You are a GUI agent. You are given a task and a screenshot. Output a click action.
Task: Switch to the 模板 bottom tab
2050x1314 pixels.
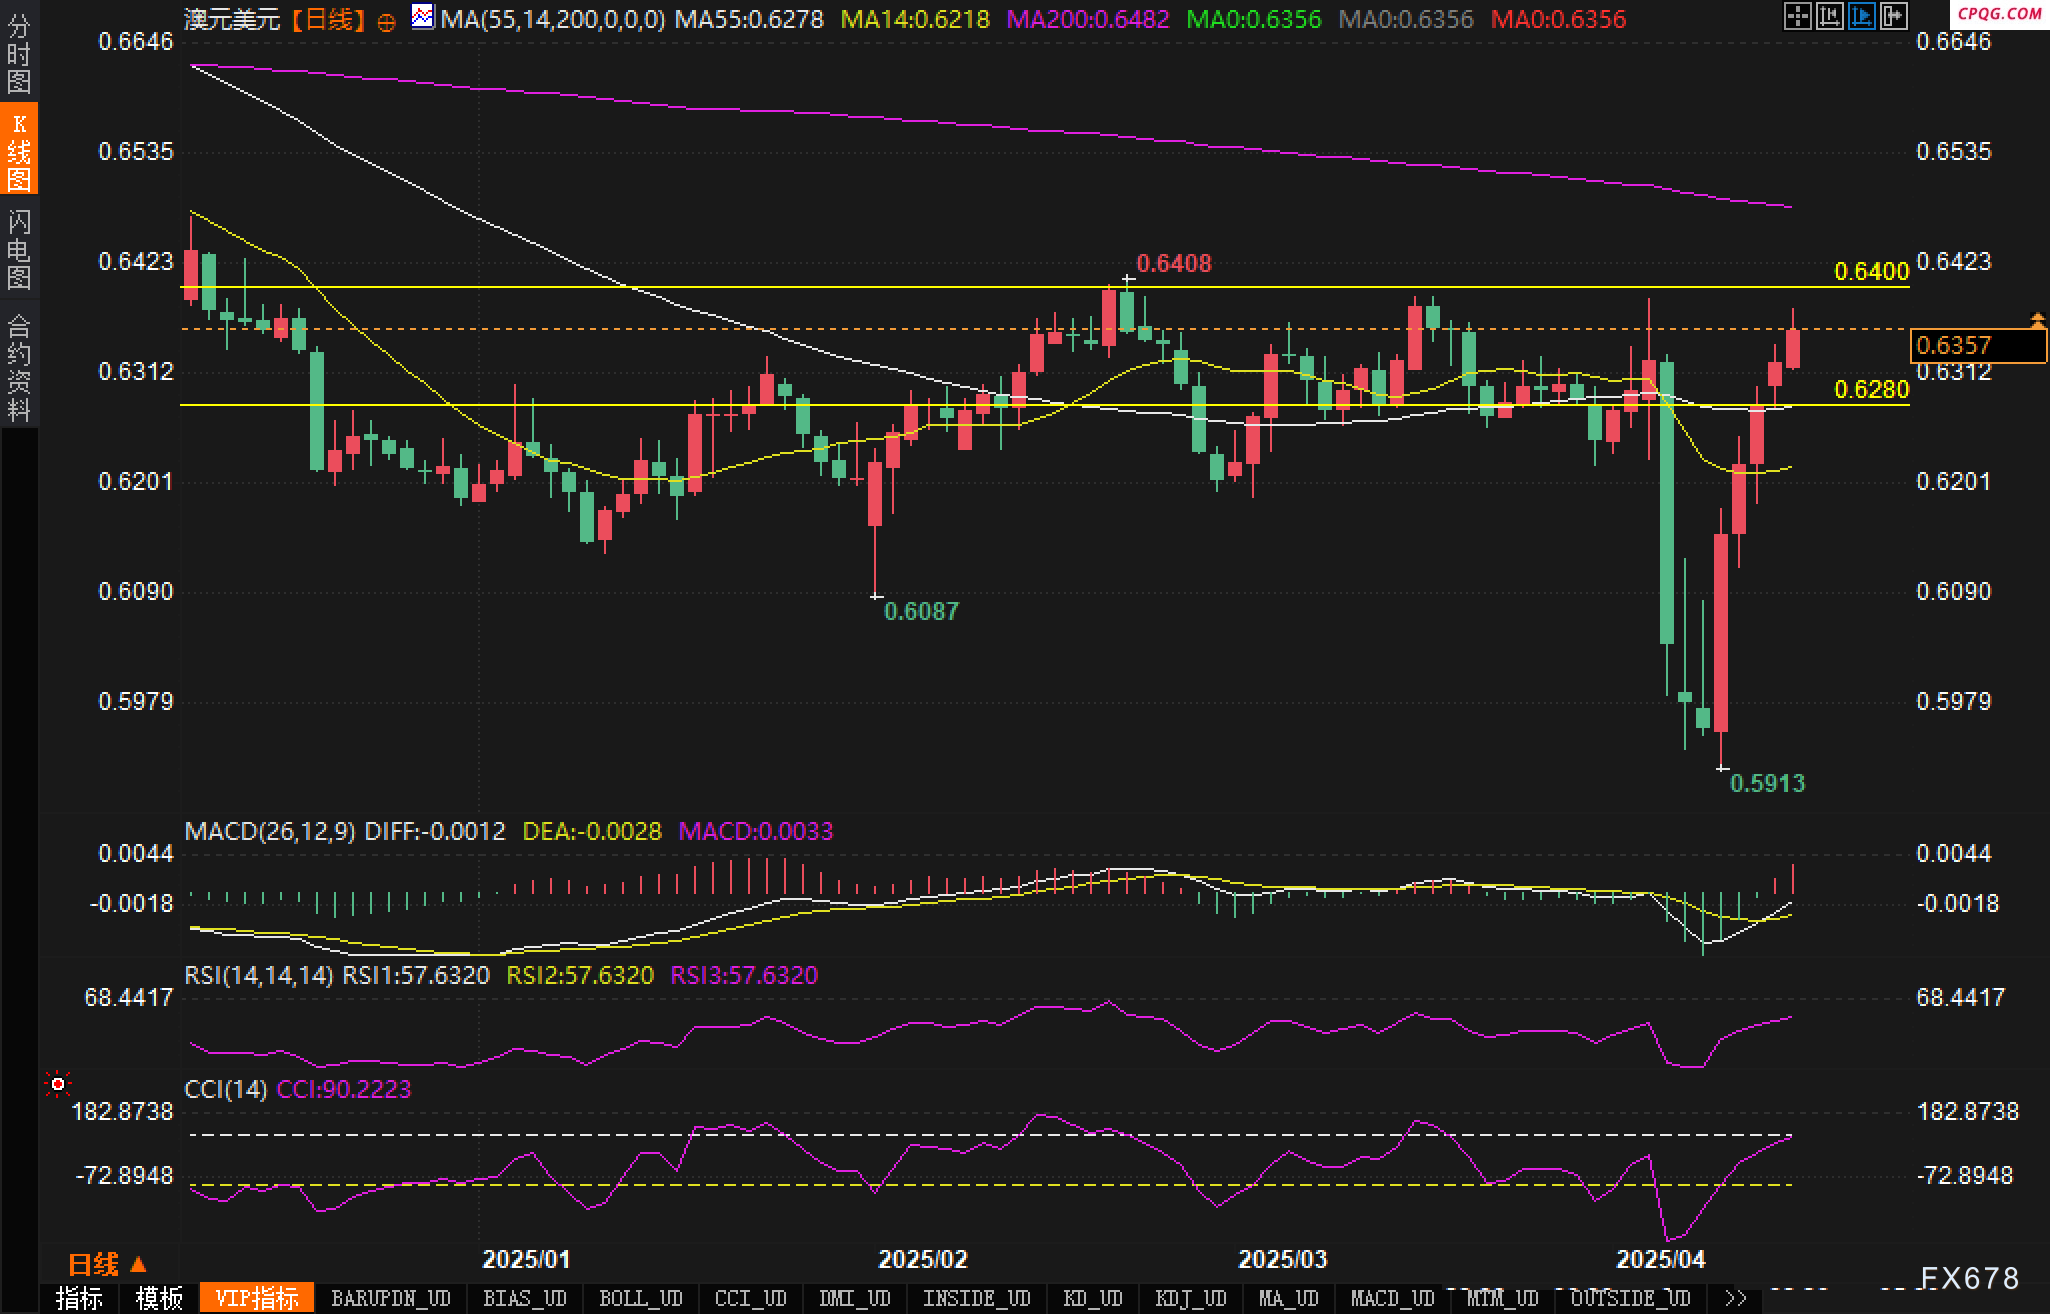tap(160, 1298)
